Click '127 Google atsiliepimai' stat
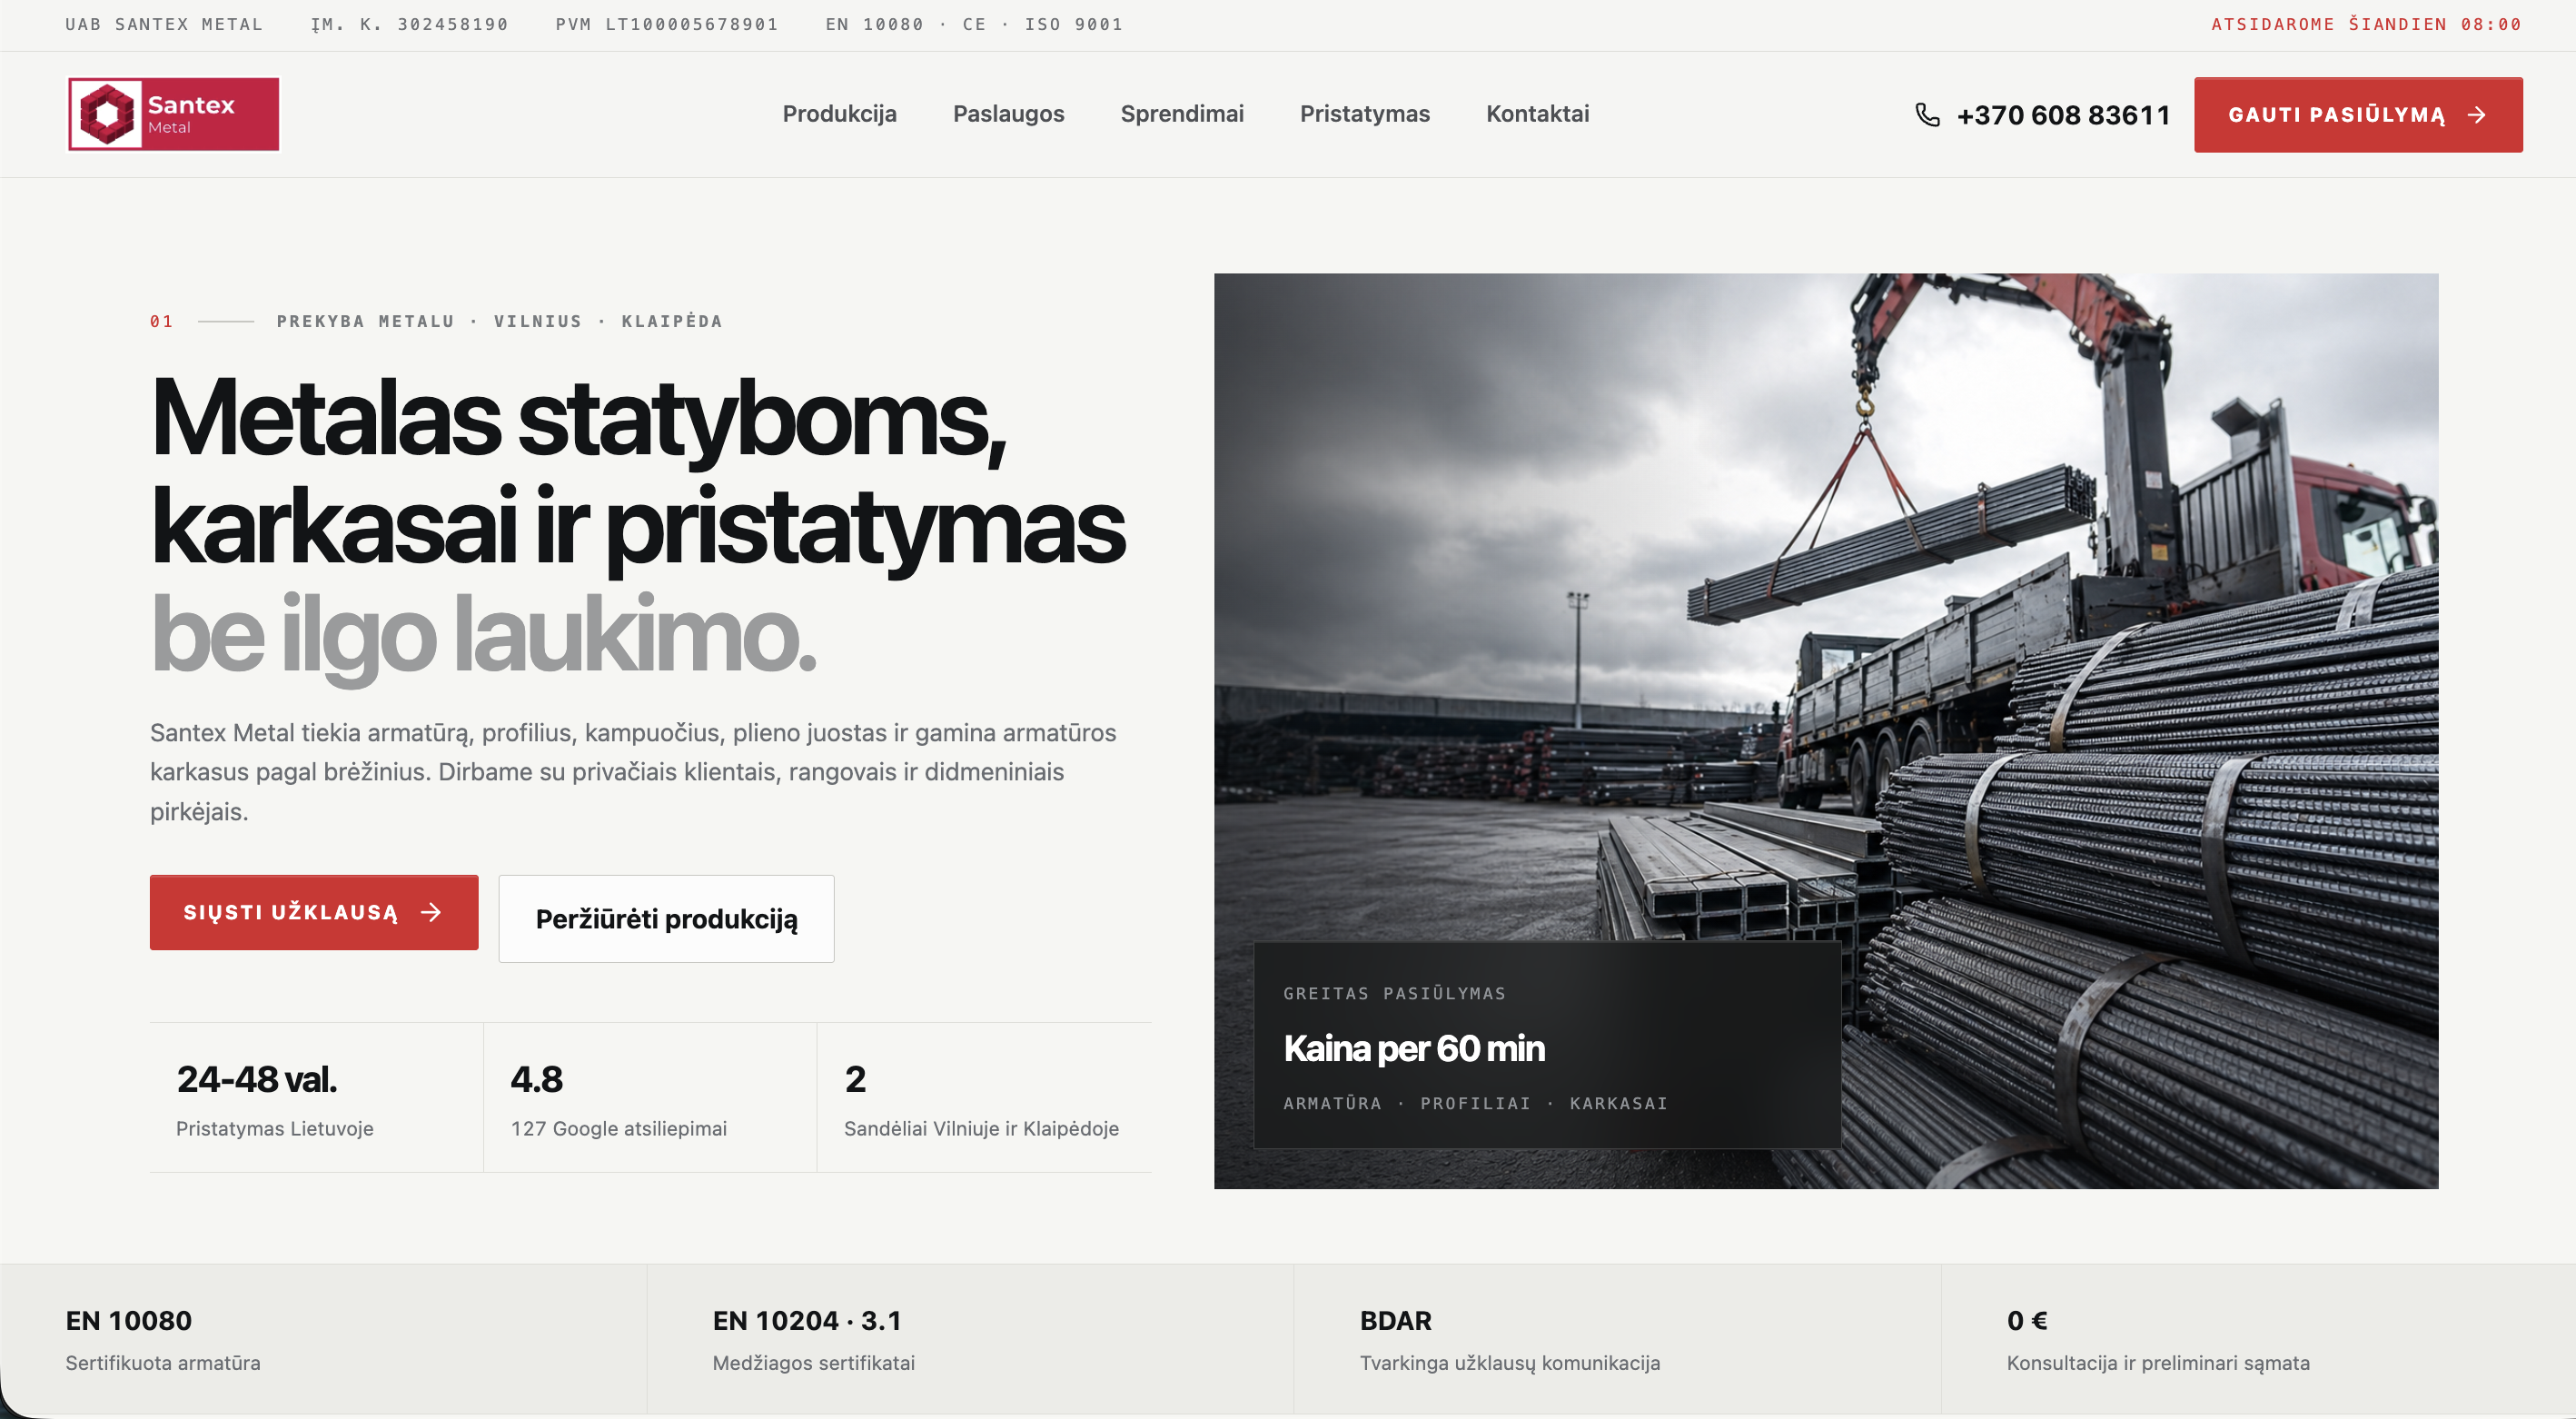2576x1419 pixels. [619, 1128]
